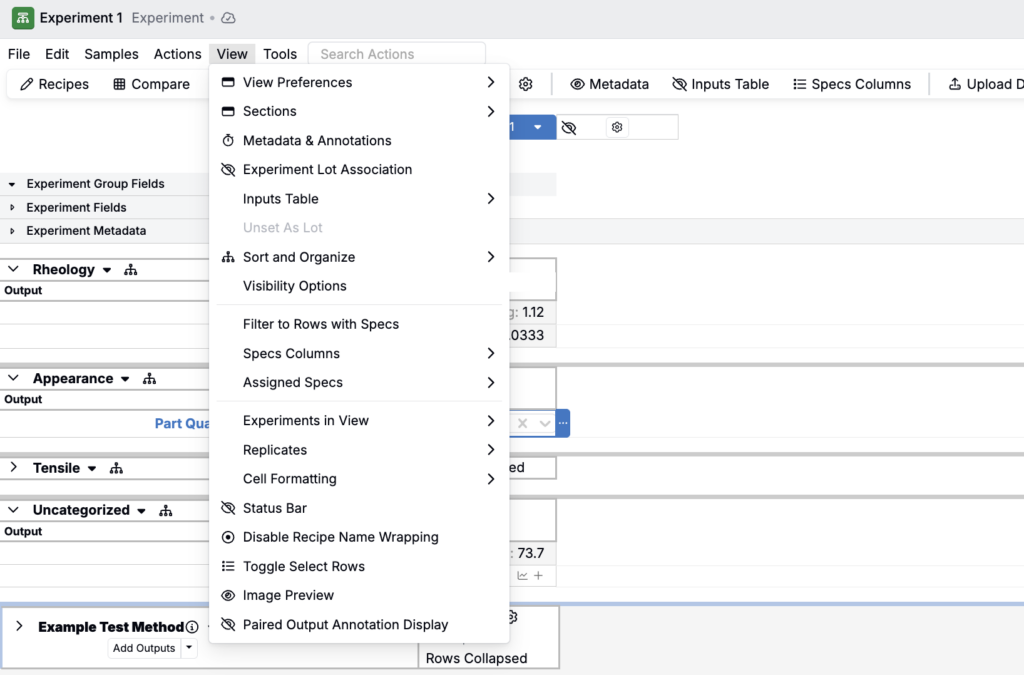Click the Metadata toolbar button
The width and height of the screenshot is (1024, 675).
609,84
